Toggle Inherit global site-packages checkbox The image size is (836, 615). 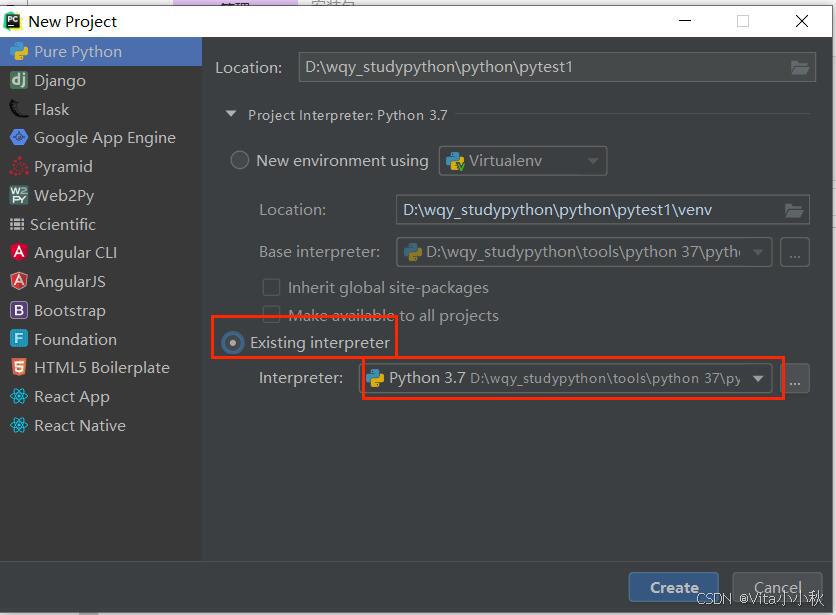click(x=271, y=287)
